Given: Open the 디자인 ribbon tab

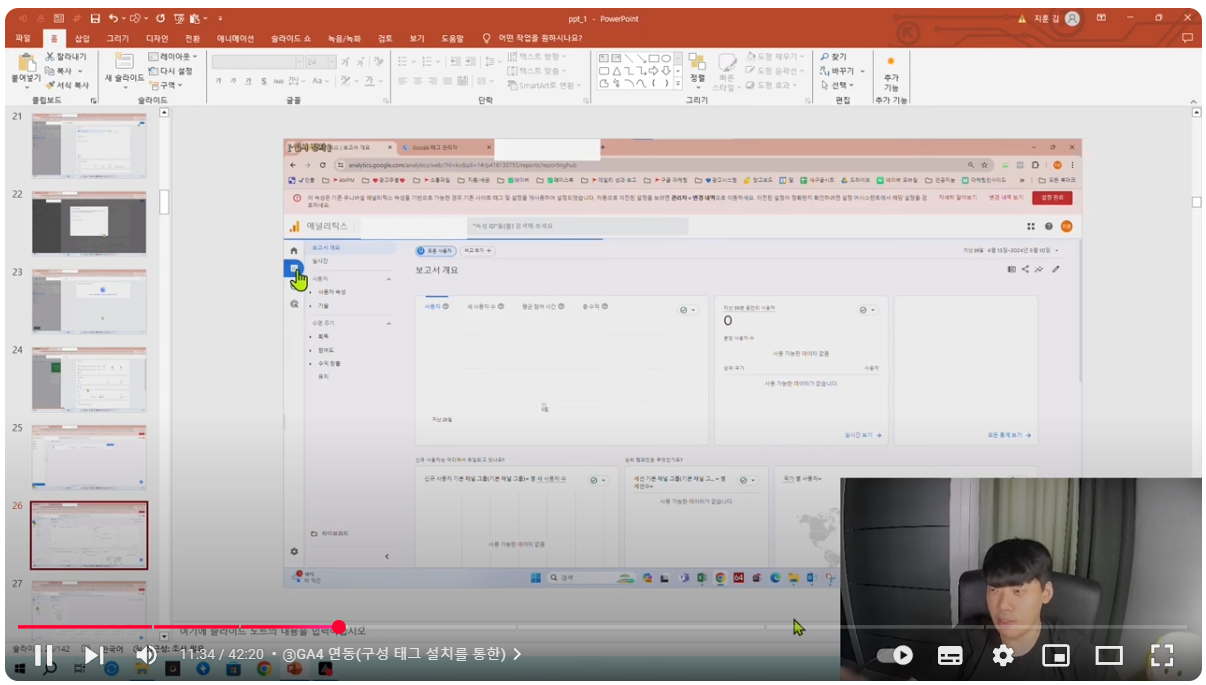Looking at the screenshot, I should [157, 38].
